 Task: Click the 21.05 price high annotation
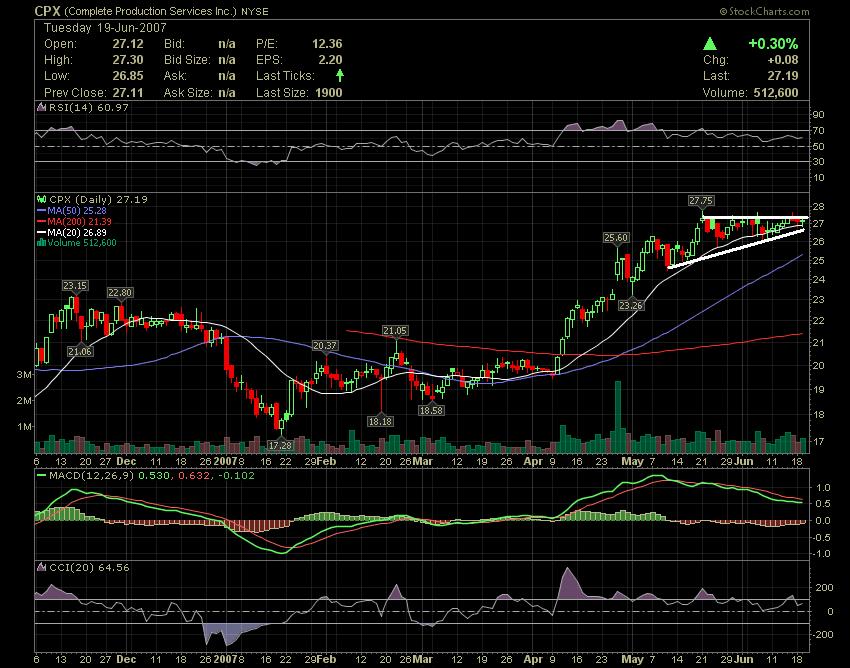(395, 330)
